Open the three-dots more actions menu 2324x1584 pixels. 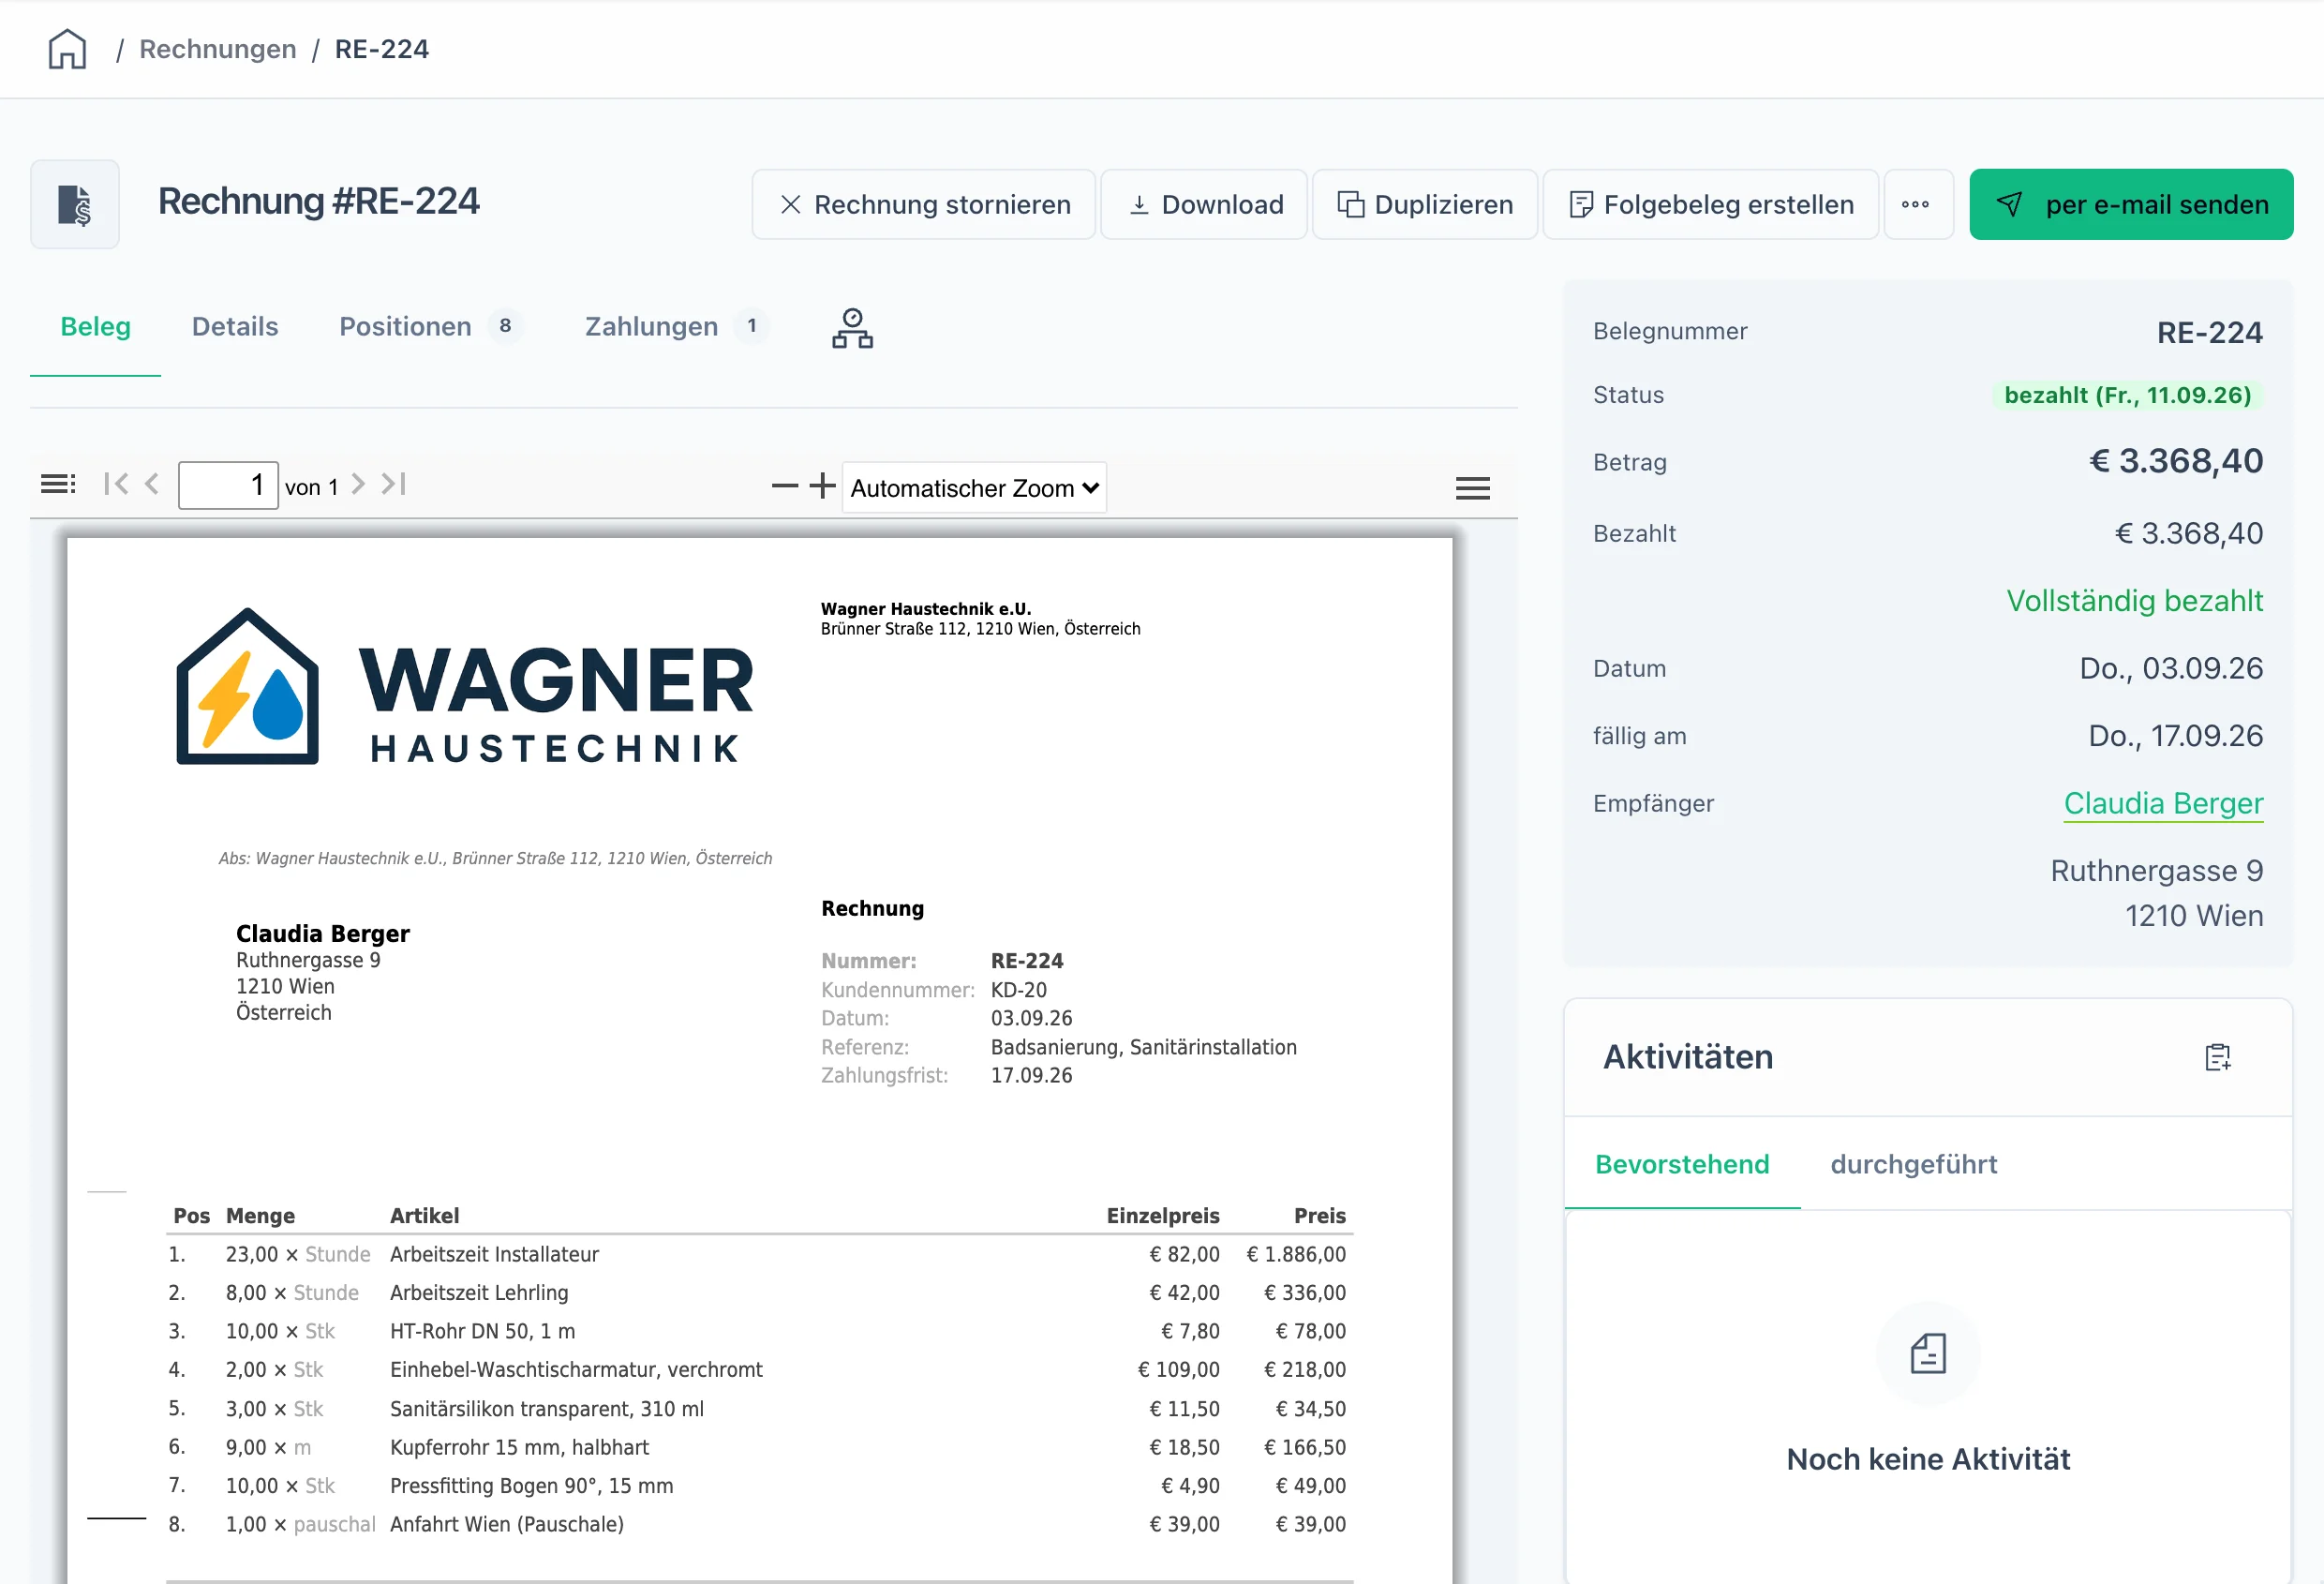(1916, 204)
